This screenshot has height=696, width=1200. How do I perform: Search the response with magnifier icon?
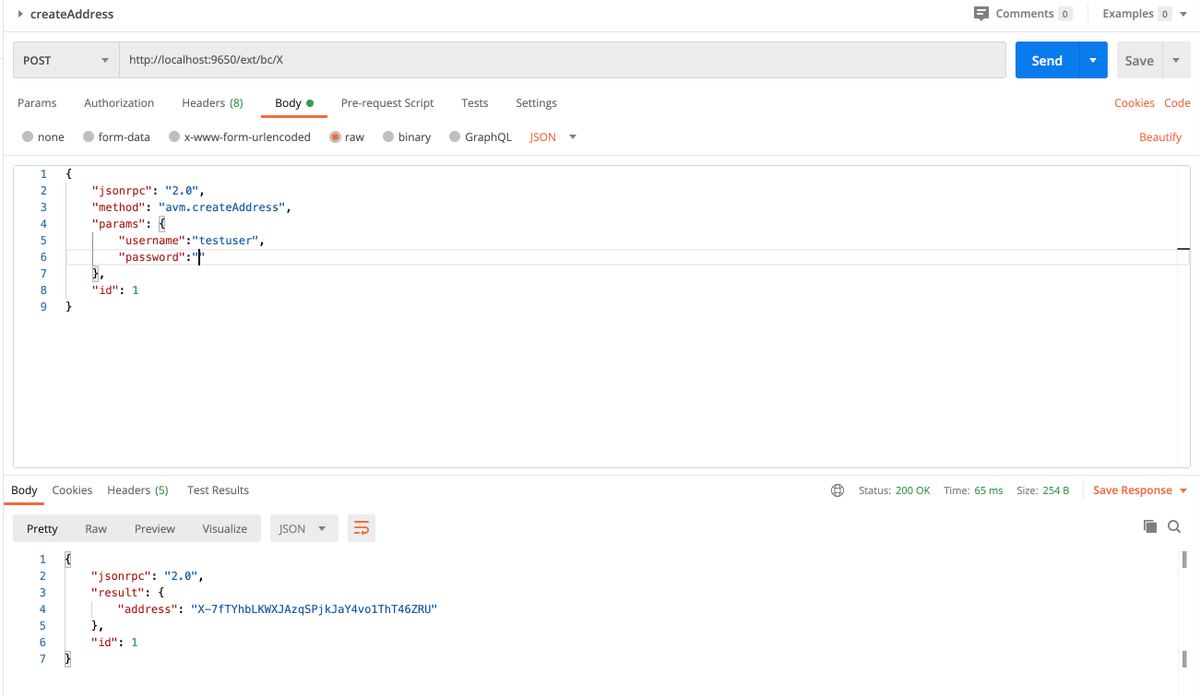click(x=1174, y=526)
